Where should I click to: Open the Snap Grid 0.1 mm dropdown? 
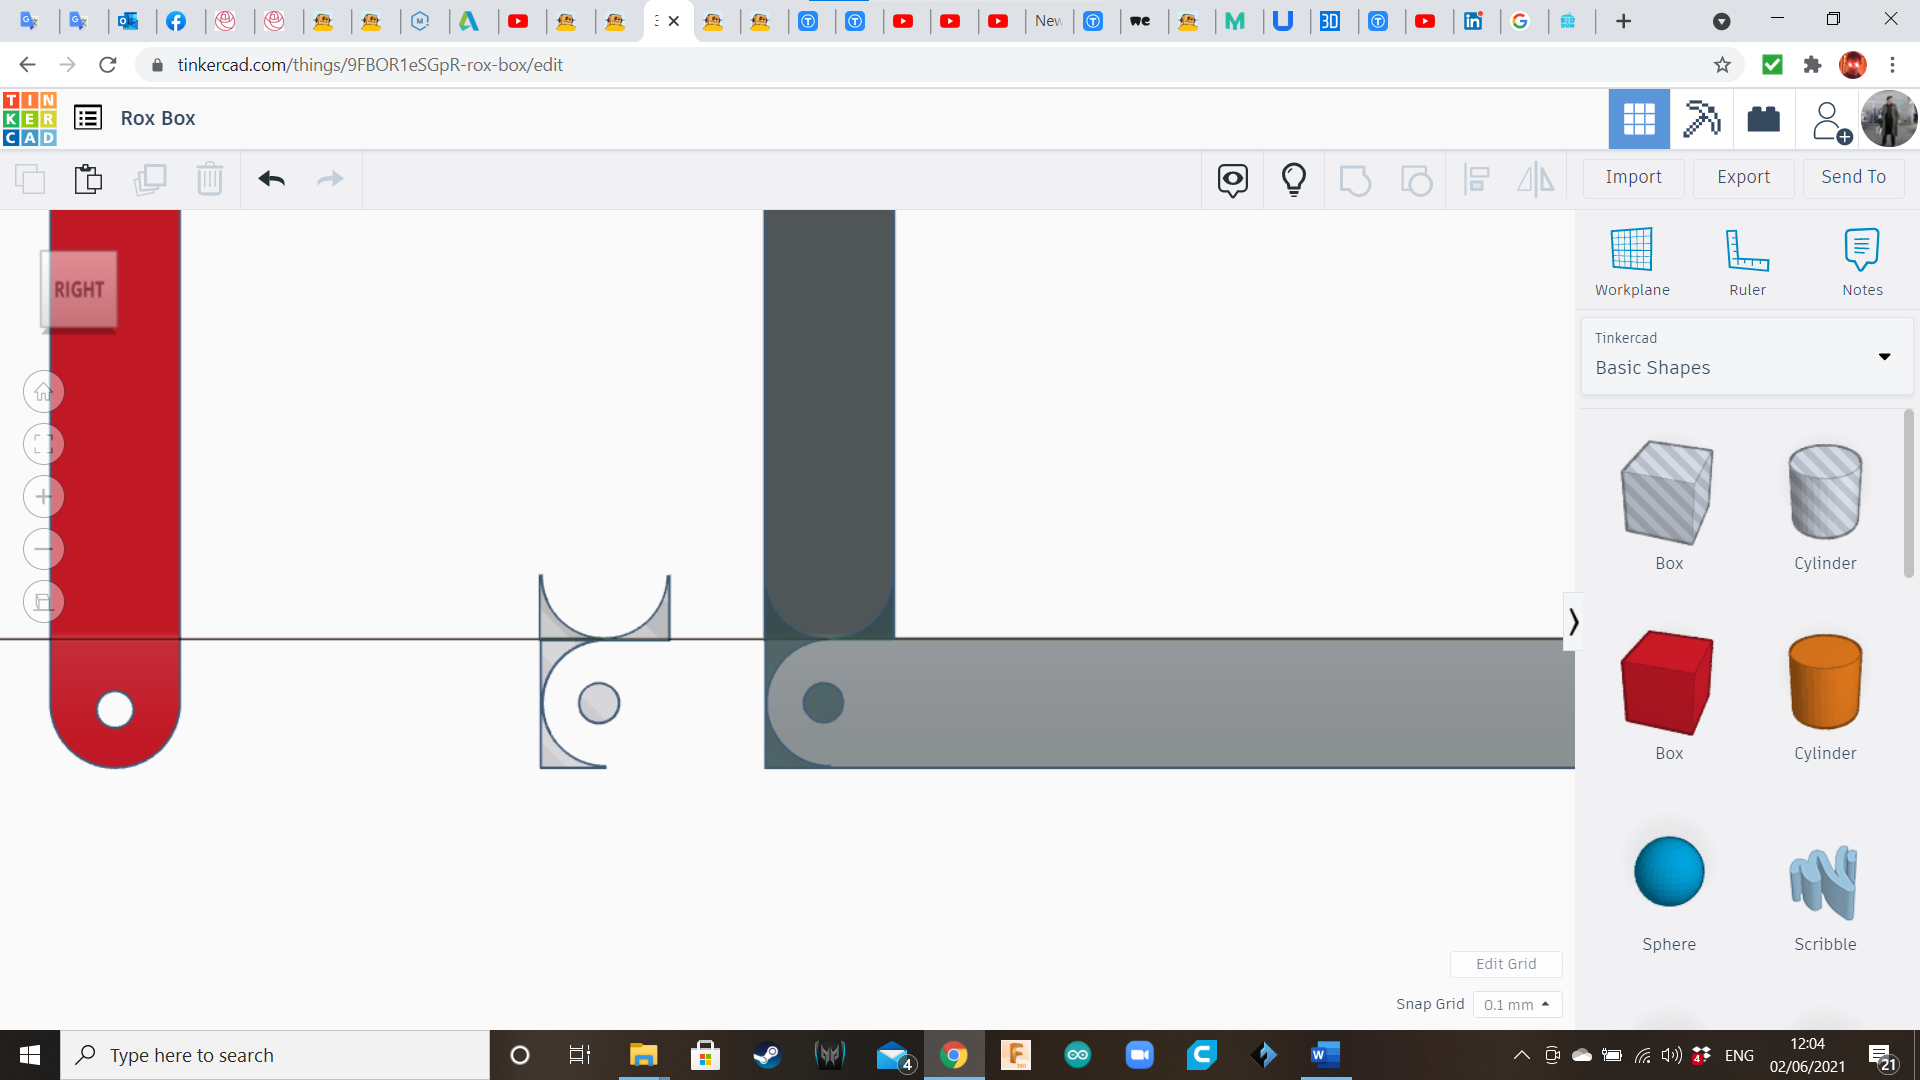tap(1517, 1004)
